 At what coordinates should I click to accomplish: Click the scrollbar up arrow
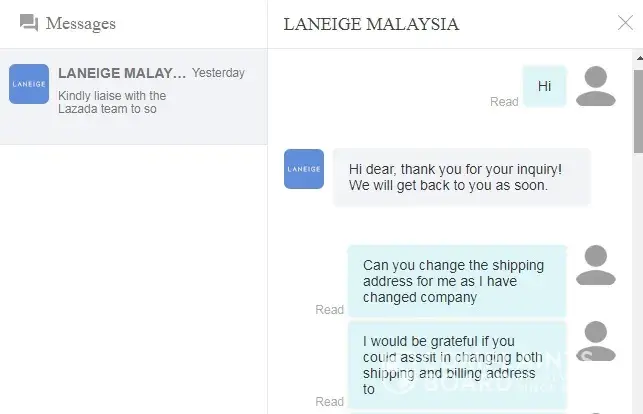pyautogui.click(x=639, y=58)
